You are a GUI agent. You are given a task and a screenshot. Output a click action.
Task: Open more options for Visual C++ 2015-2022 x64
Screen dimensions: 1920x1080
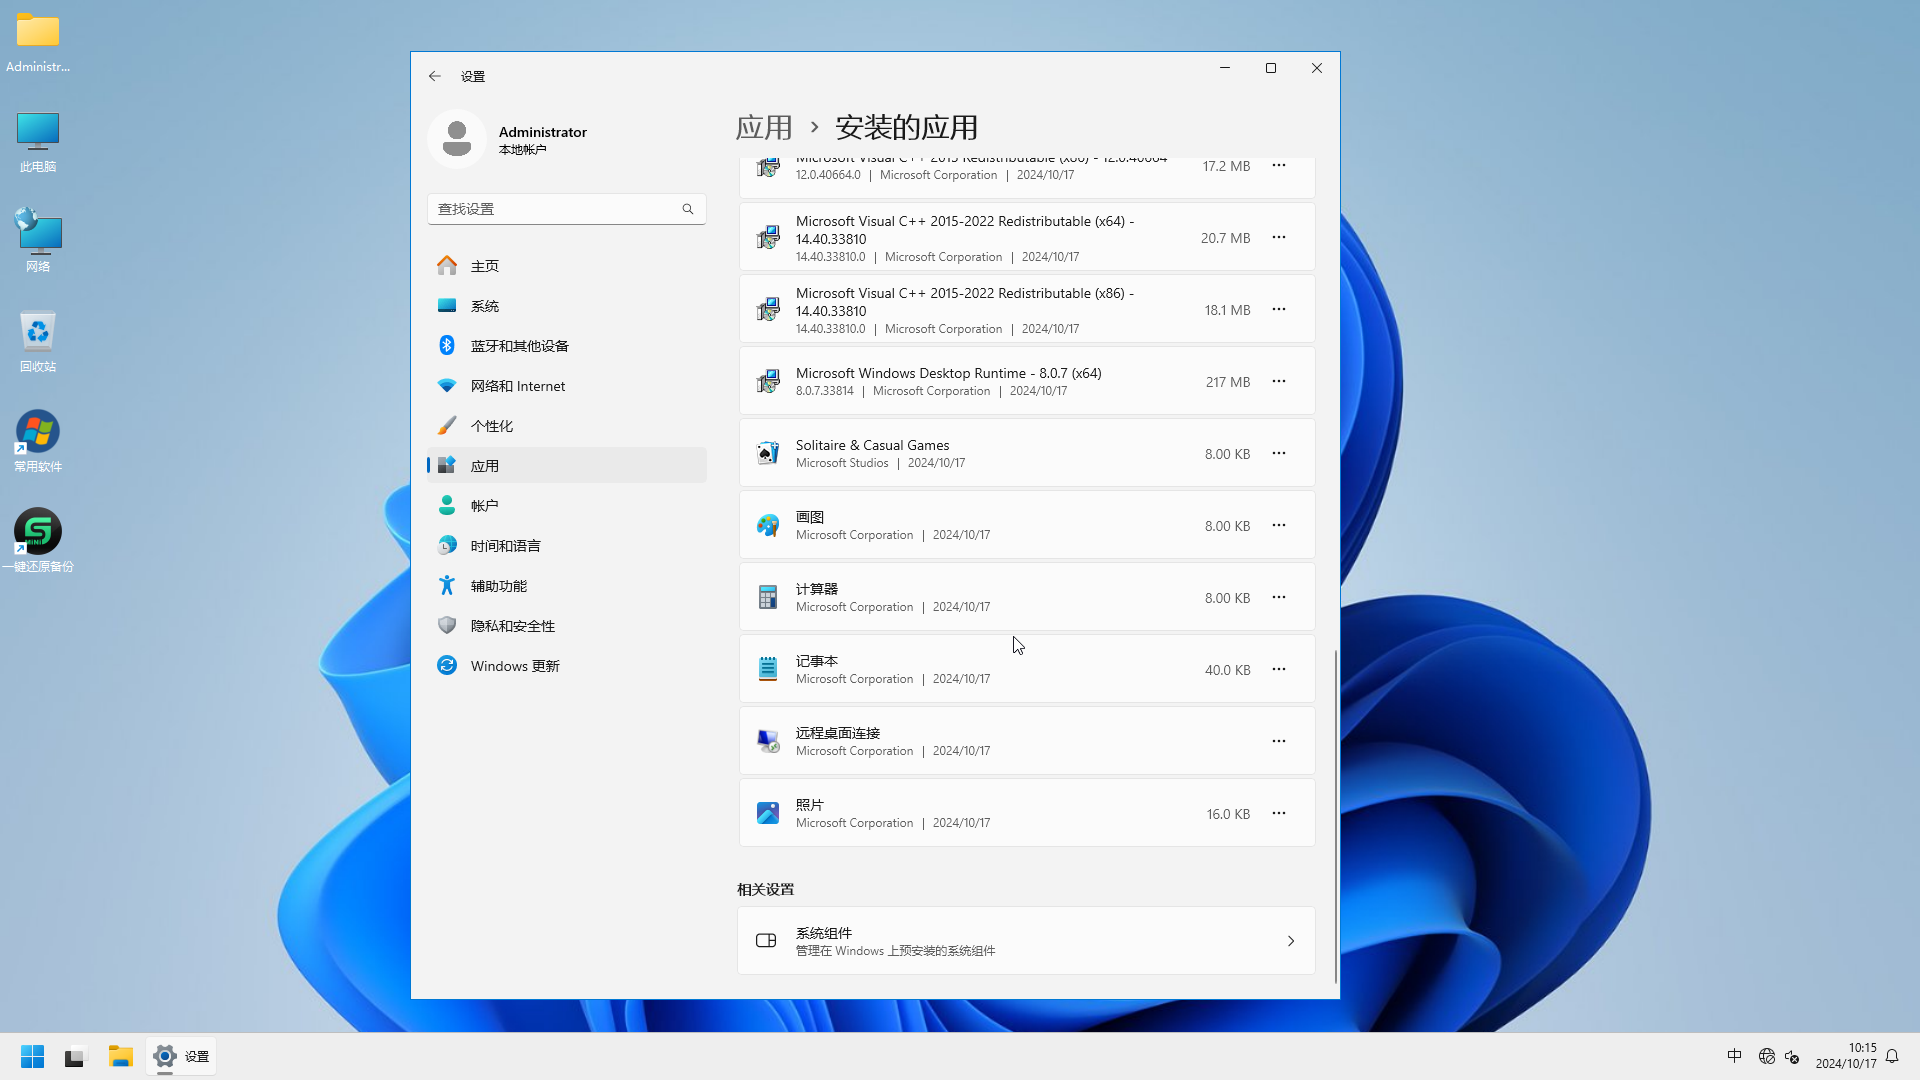(x=1279, y=237)
